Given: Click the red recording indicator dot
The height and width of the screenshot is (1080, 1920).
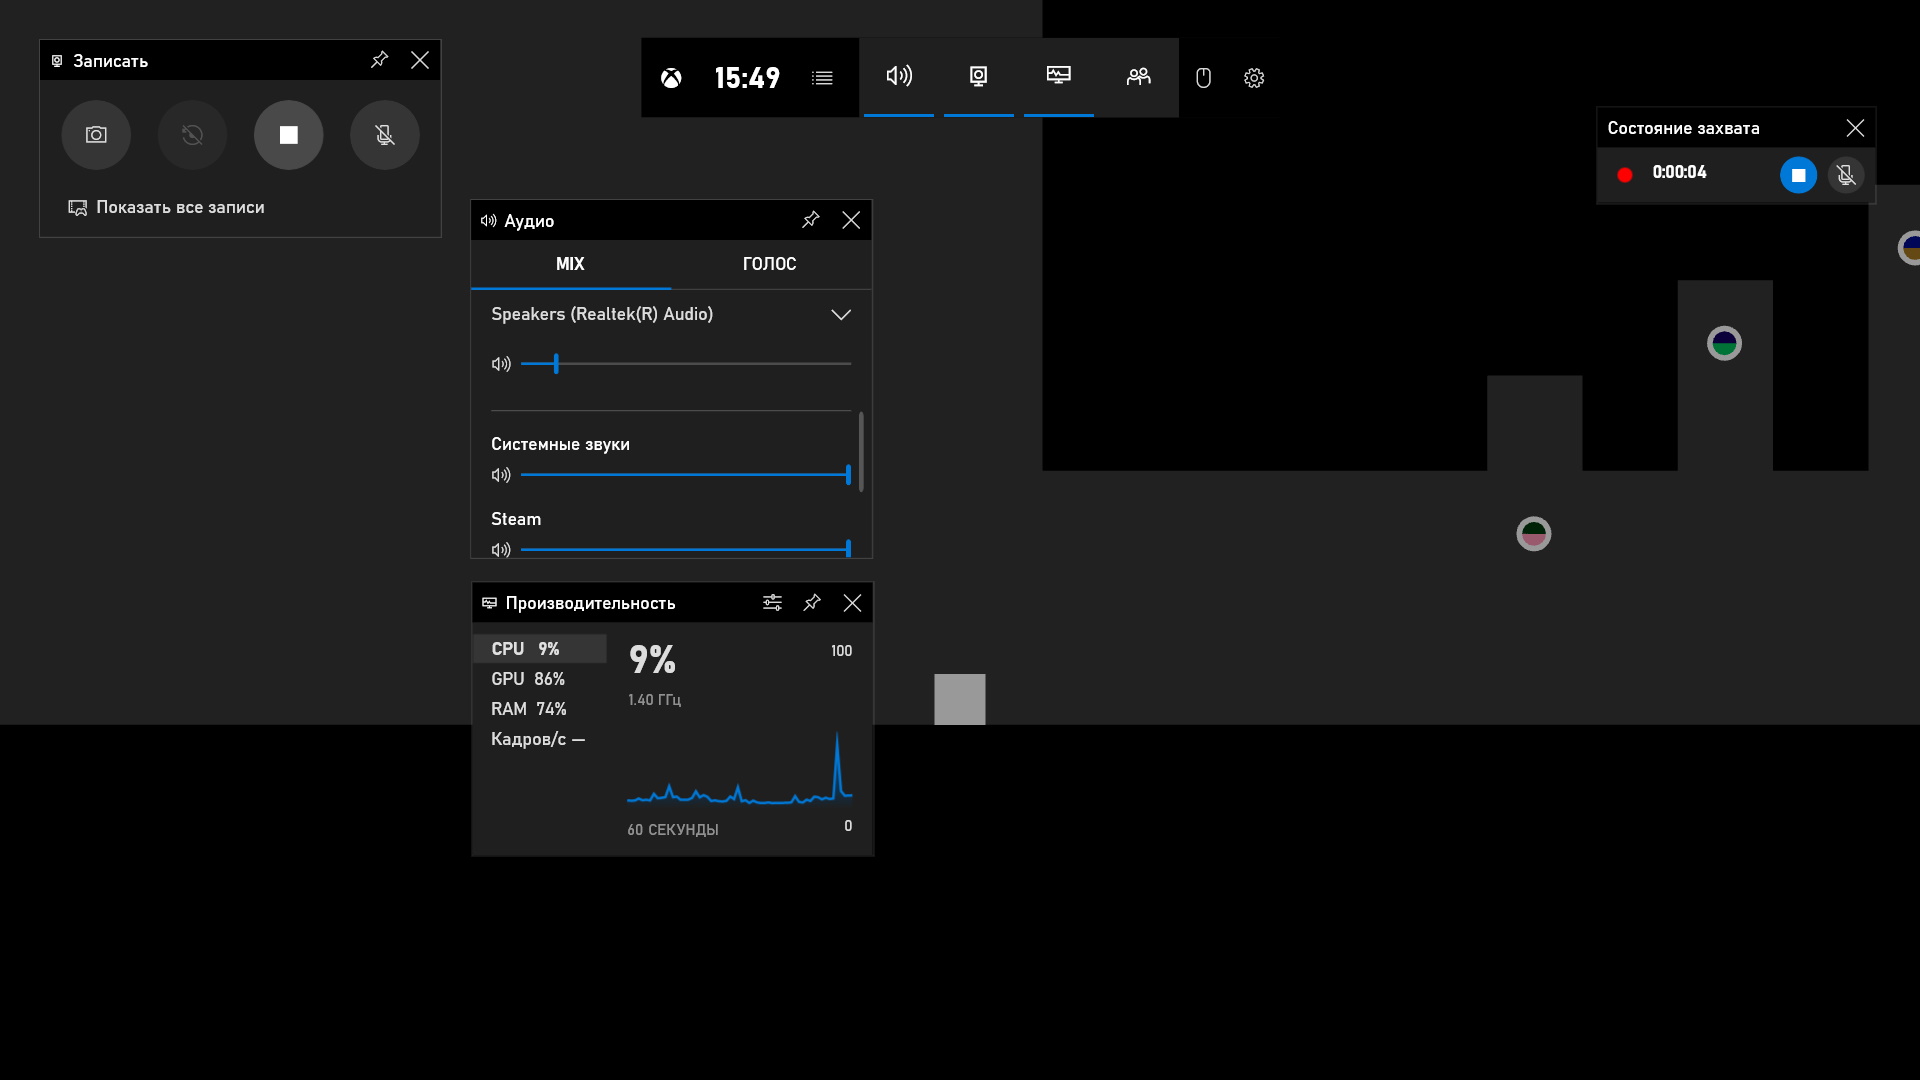Looking at the screenshot, I should tap(1625, 175).
